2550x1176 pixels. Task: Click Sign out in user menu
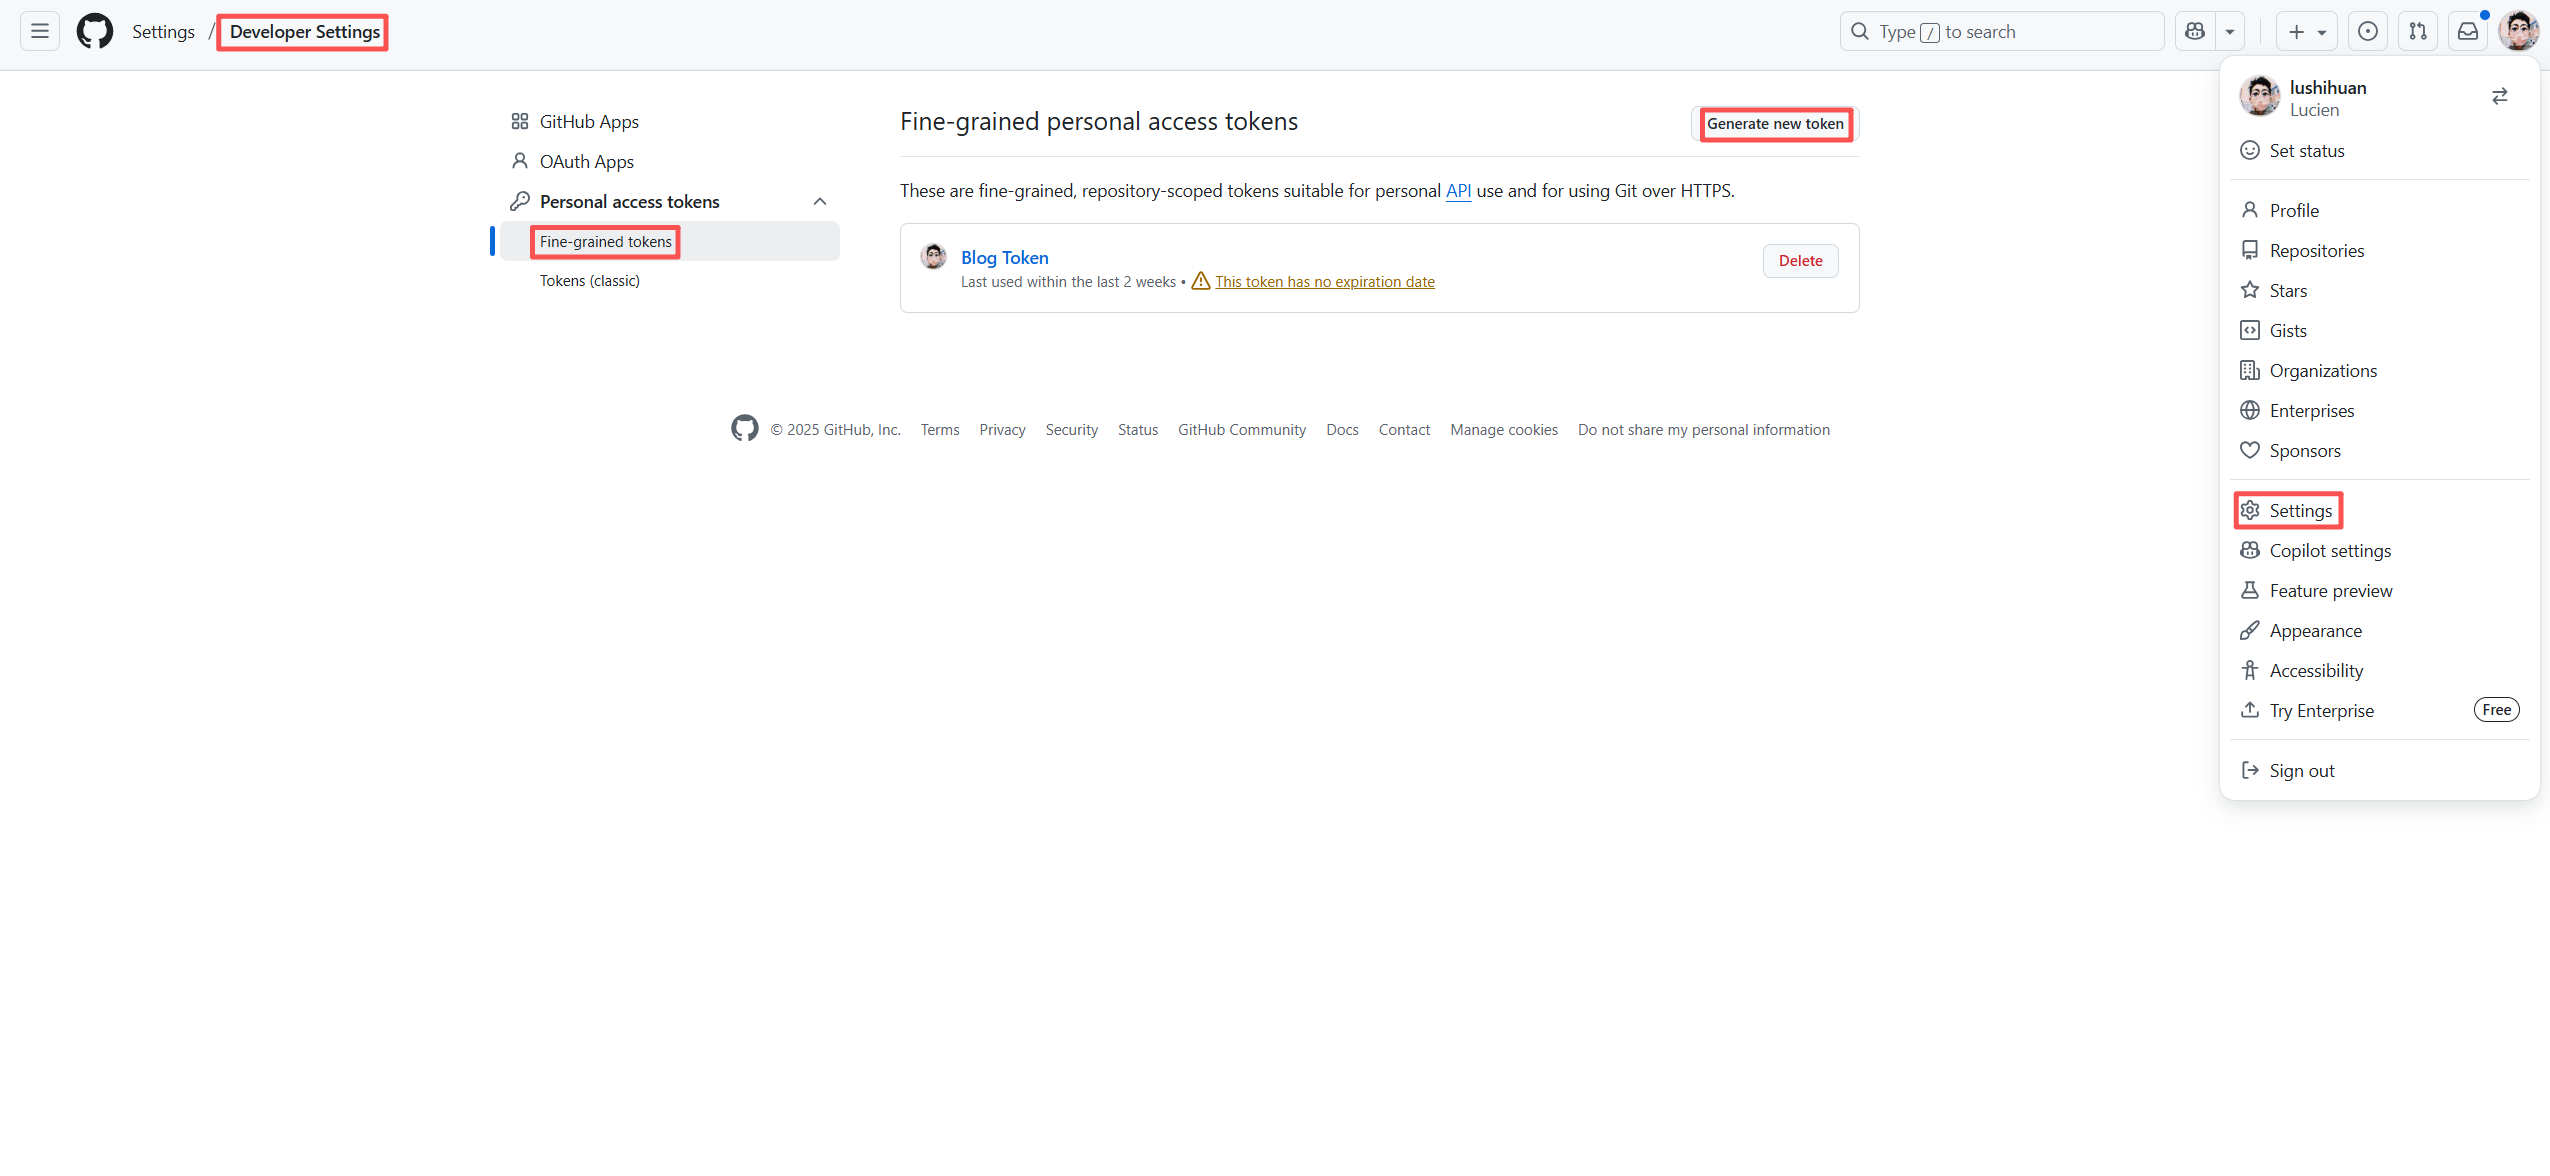(2301, 771)
